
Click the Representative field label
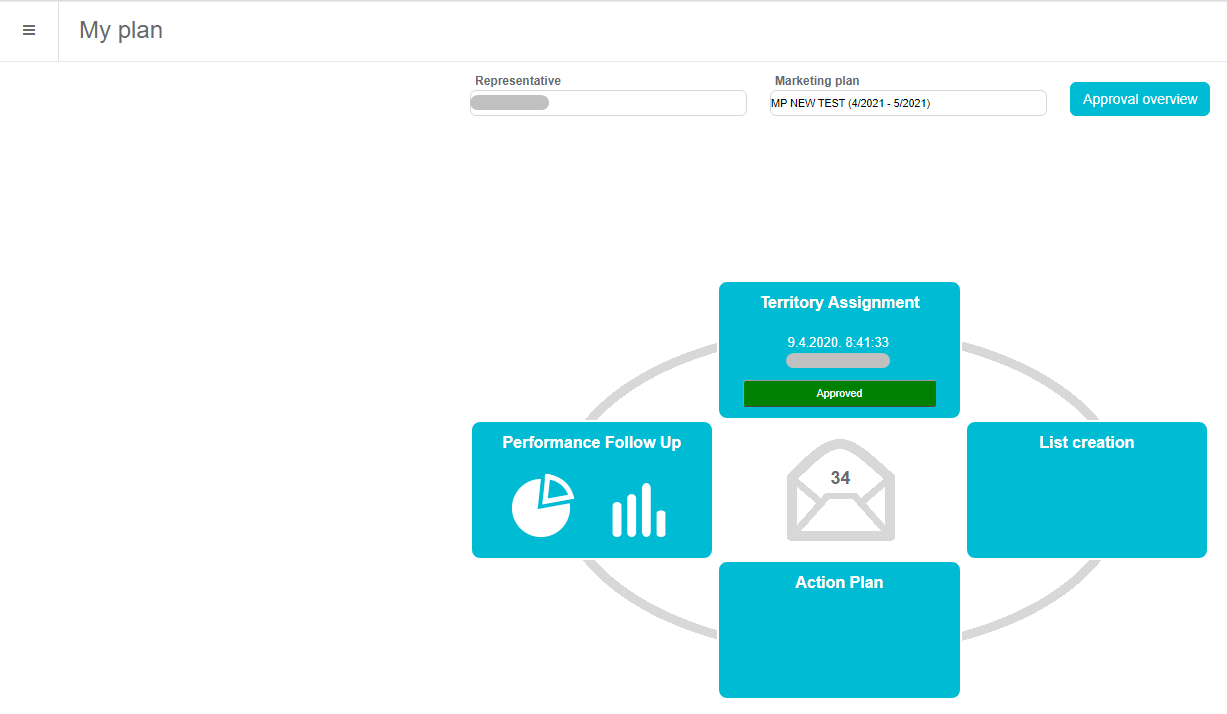(x=517, y=81)
